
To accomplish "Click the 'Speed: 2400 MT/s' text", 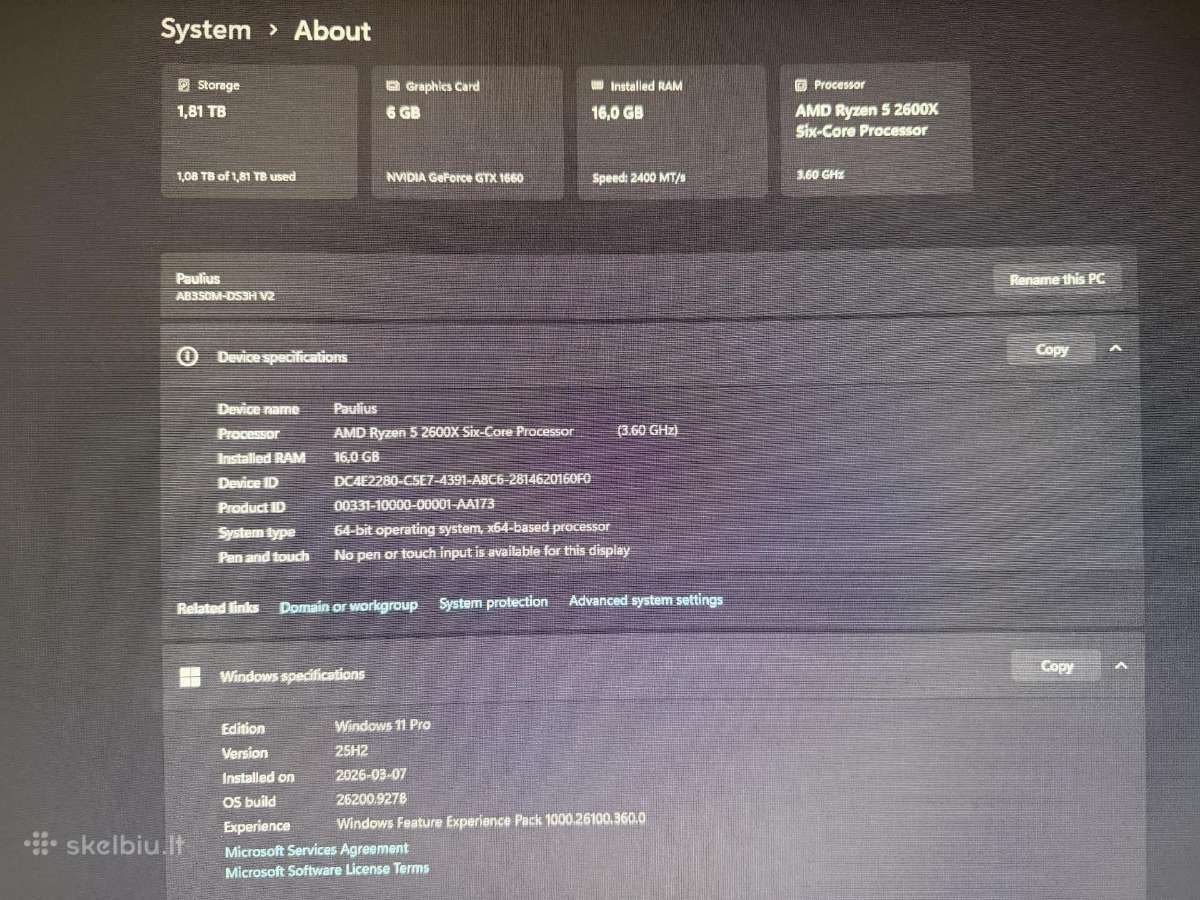I will pos(638,177).
